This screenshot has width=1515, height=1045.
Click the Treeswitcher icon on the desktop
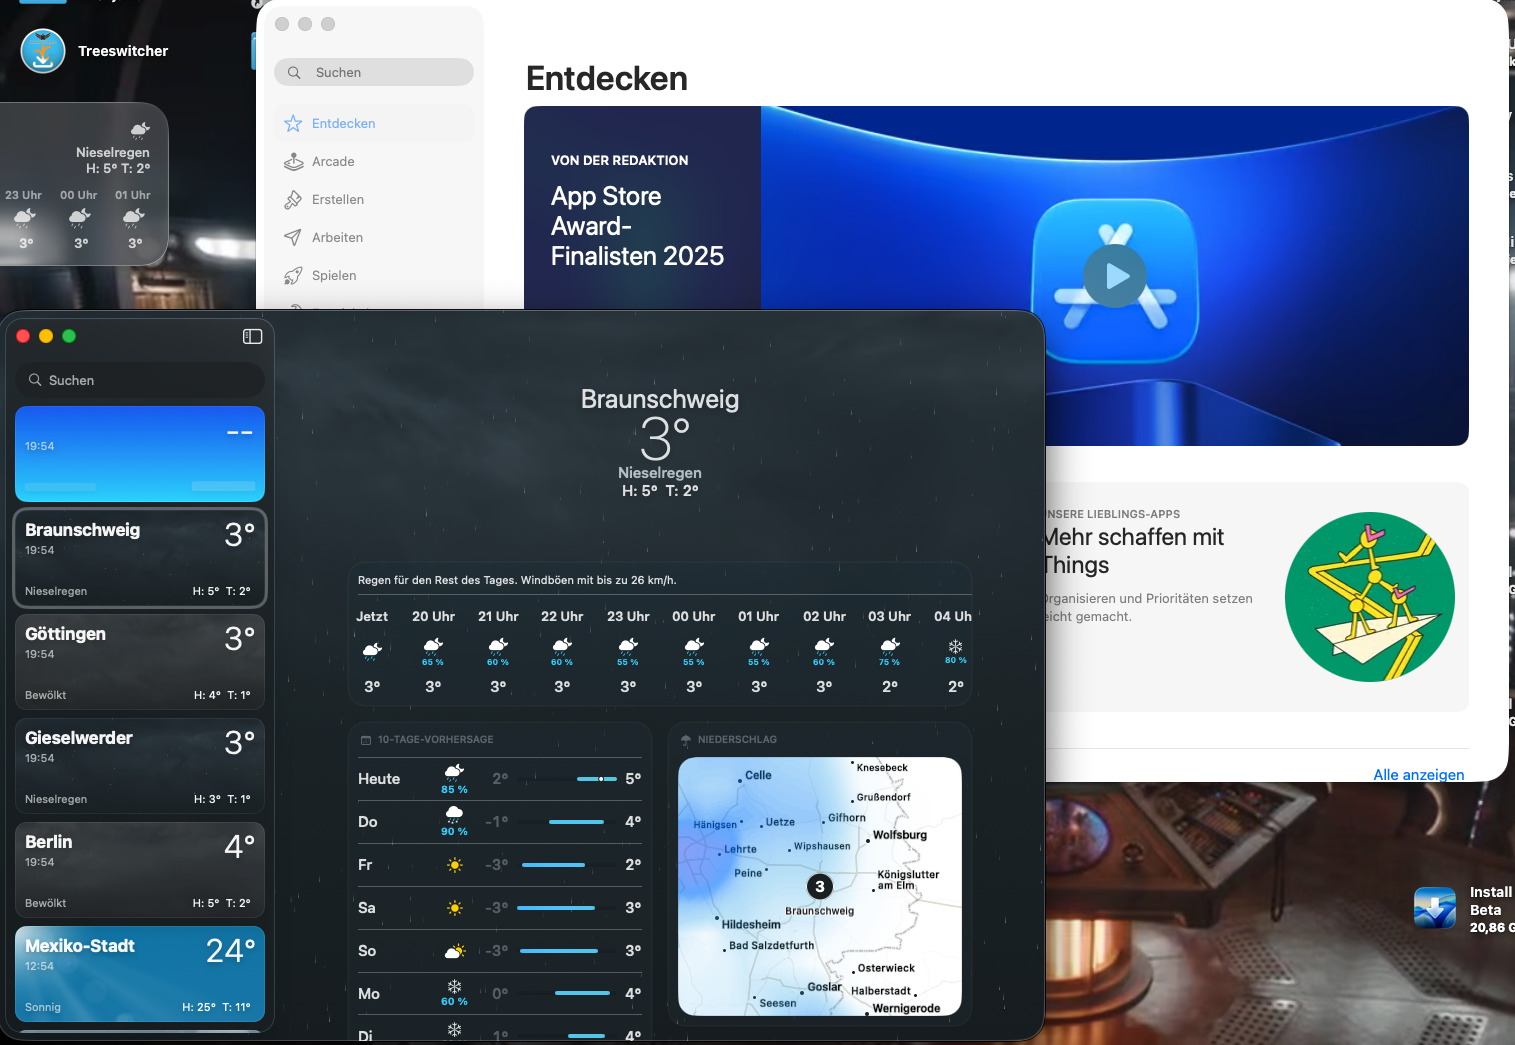pyautogui.click(x=43, y=51)
